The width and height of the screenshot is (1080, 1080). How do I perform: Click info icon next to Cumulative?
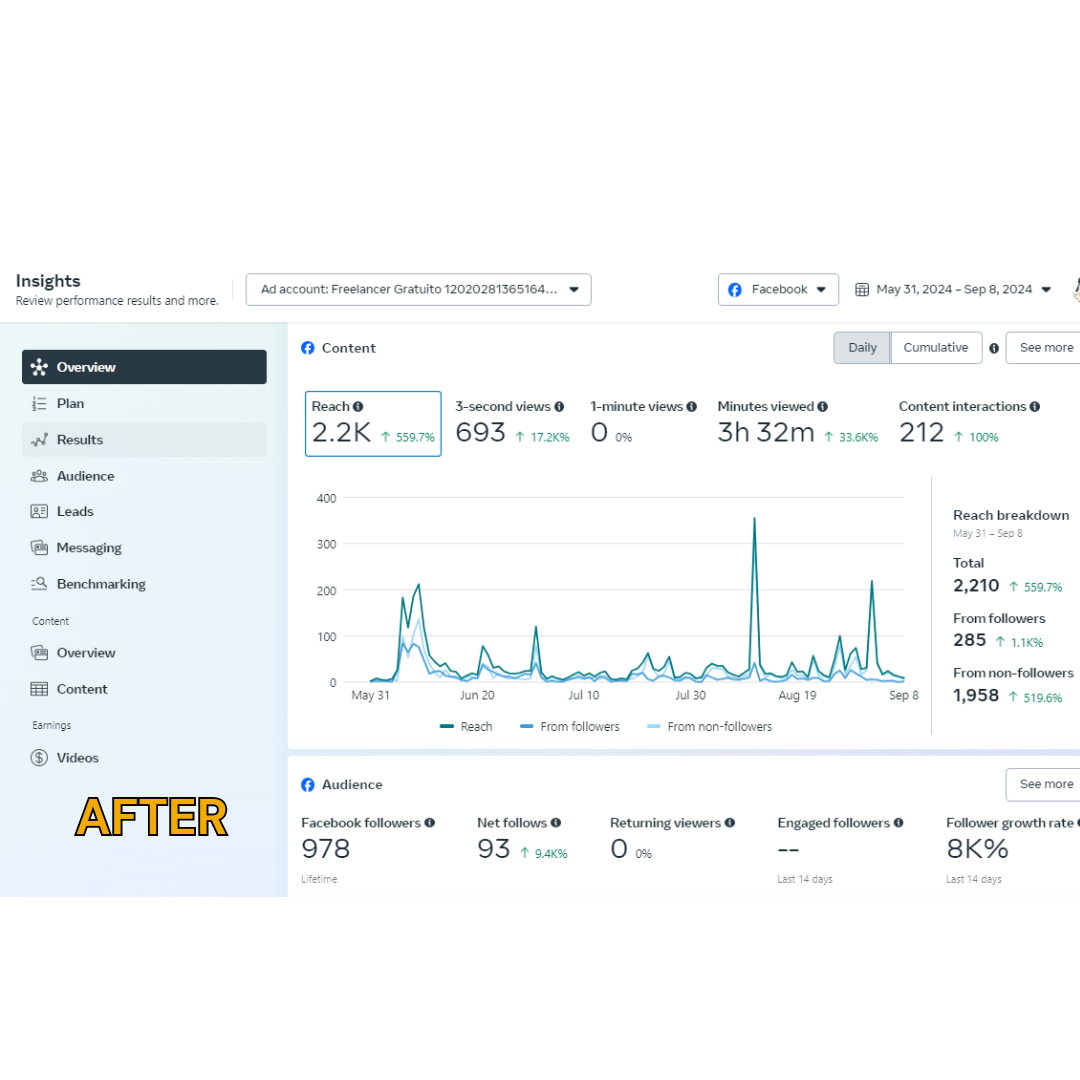pos(994,349)
